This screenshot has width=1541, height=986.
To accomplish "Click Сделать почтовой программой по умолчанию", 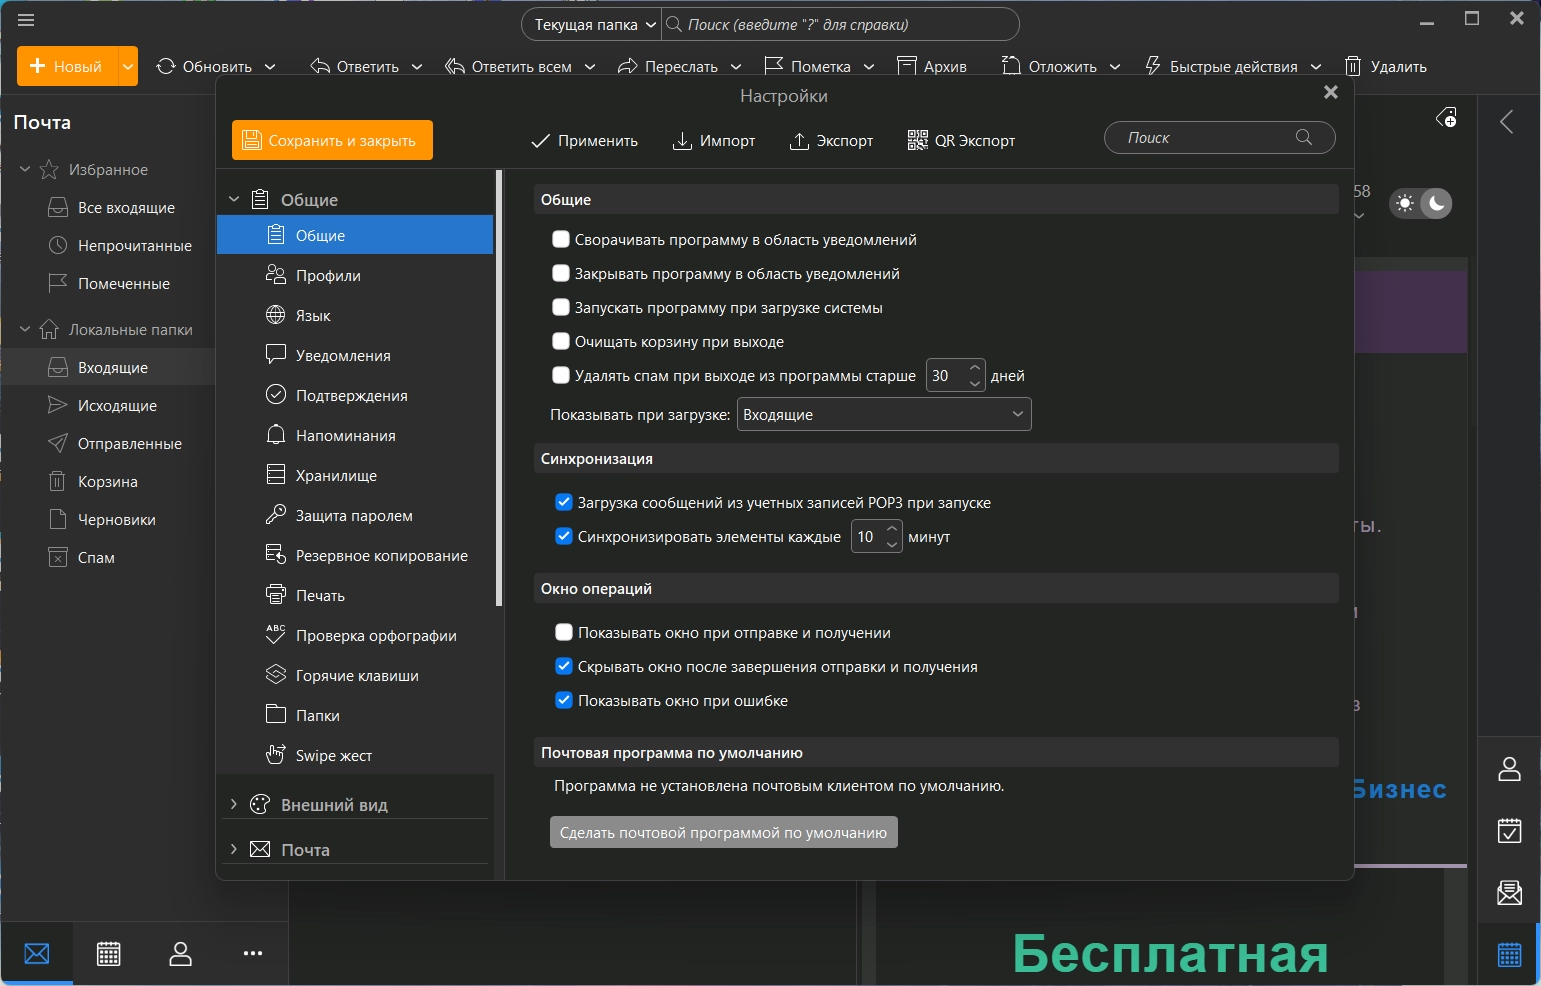I will click(x=724, y=832).
